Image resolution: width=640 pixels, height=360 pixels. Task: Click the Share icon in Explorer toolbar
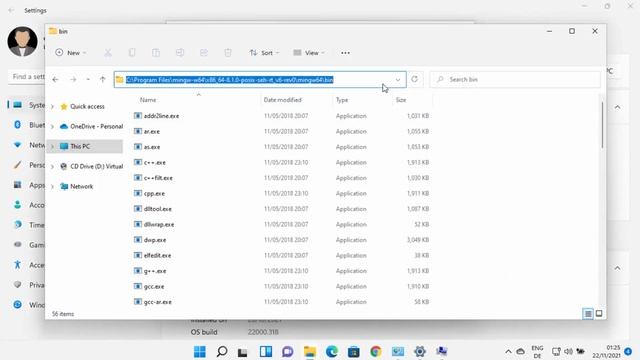(204, 53)
